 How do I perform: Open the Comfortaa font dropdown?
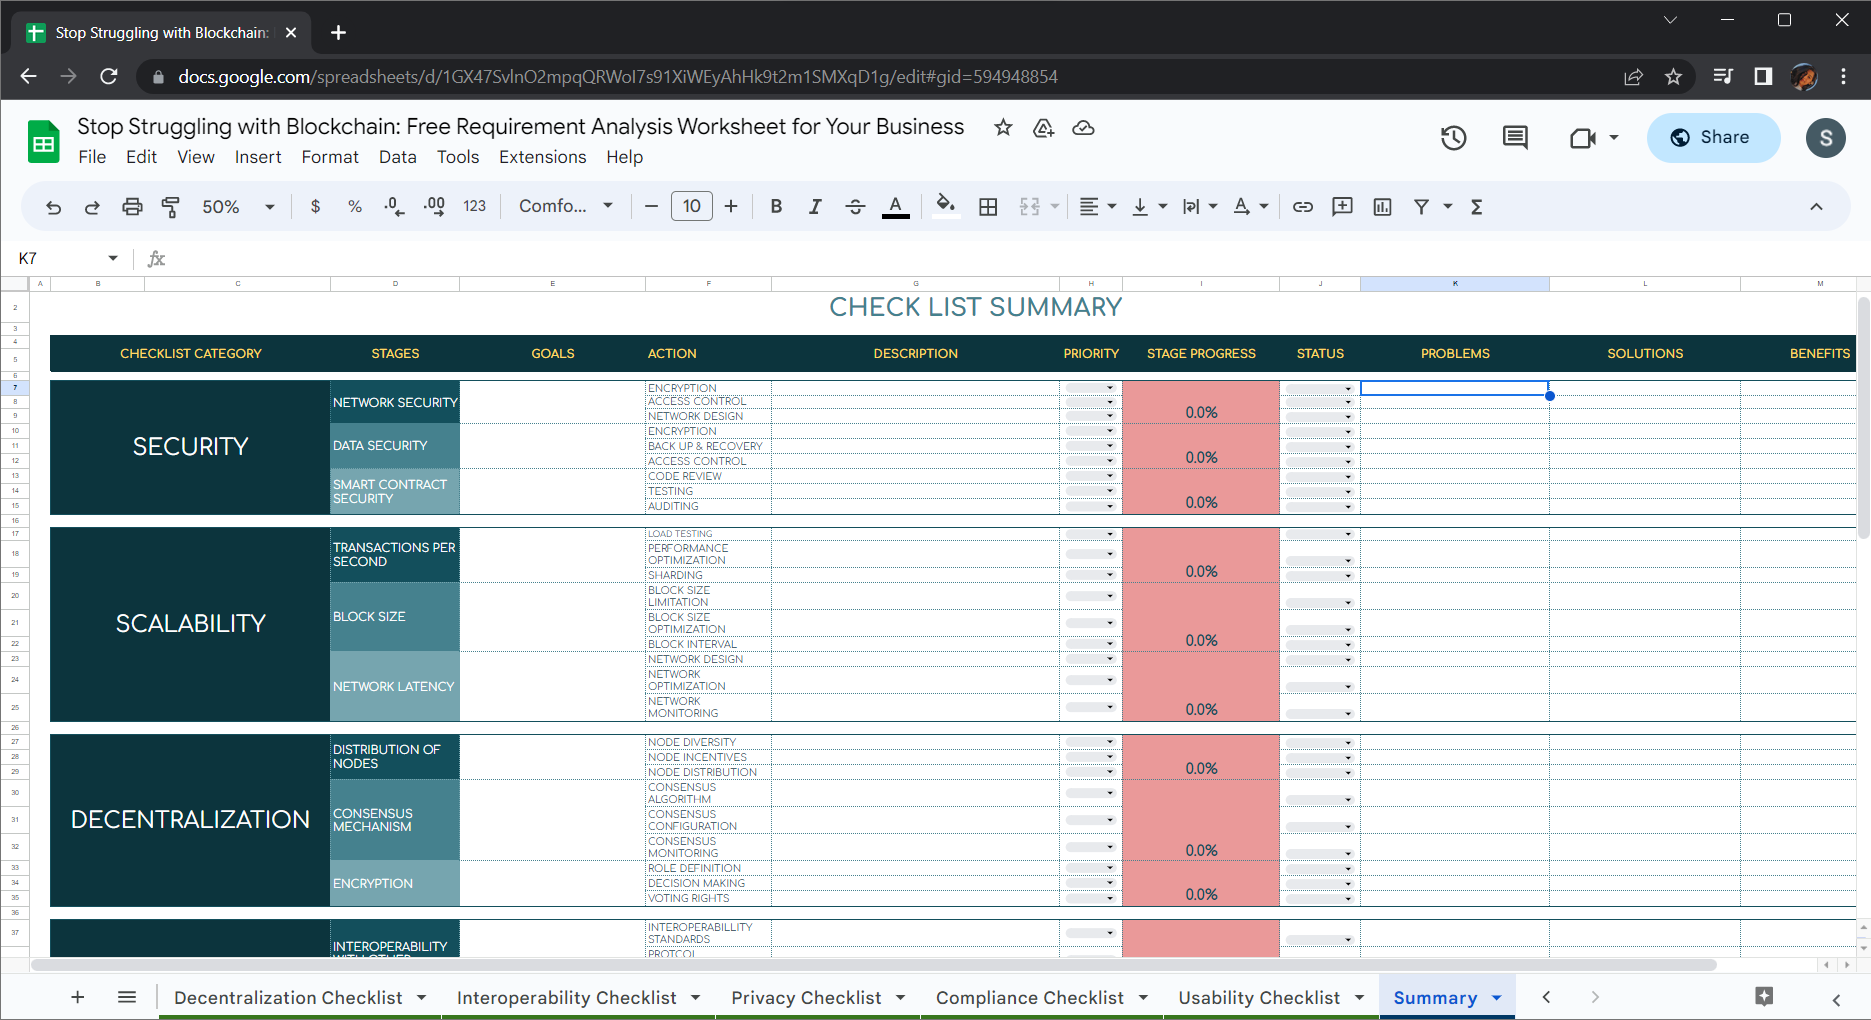(565, 207)
